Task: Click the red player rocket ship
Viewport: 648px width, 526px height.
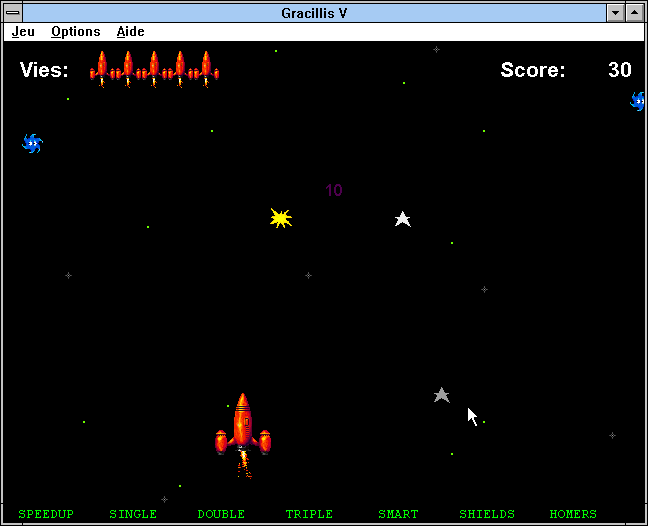Action: (x=242, y=430)
